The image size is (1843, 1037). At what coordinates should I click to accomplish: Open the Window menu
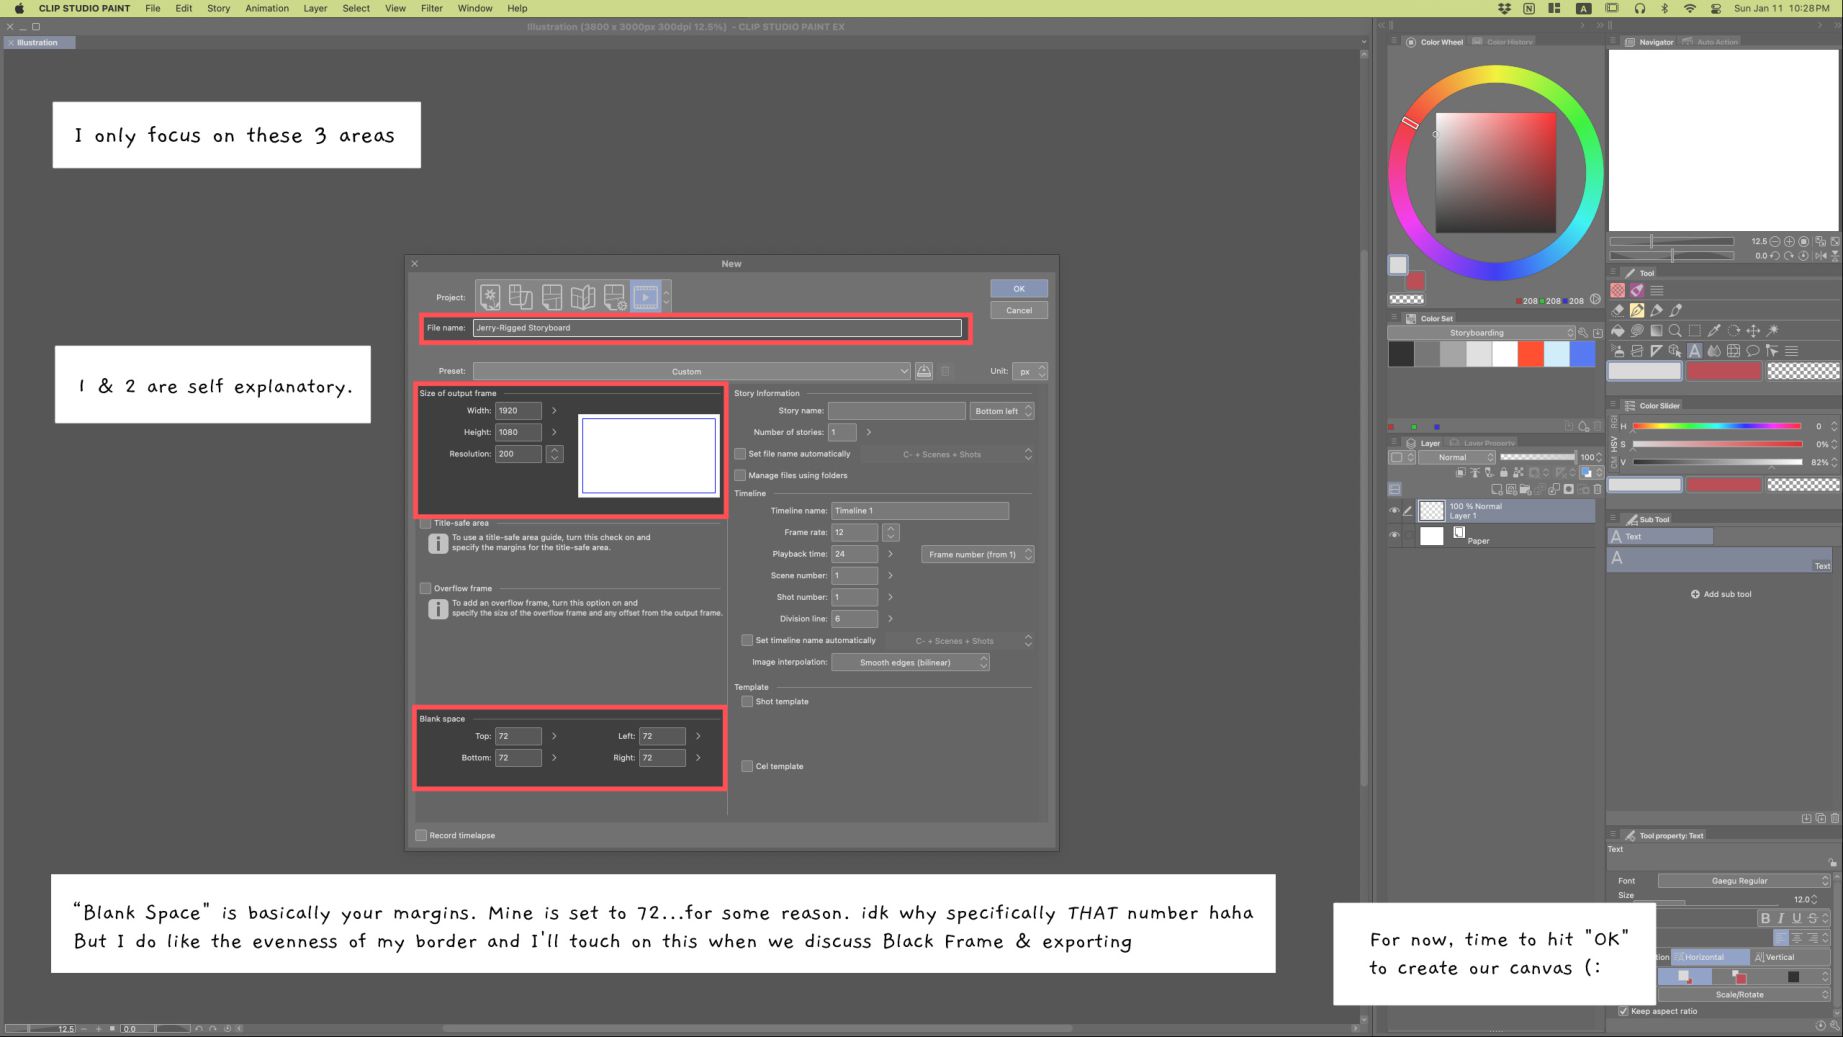475,8
